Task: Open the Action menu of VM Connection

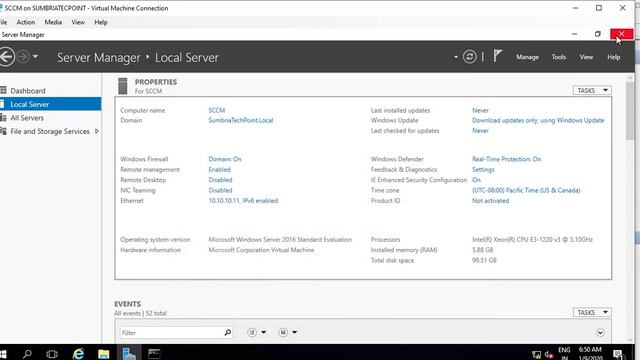Action: pos(25,22)
